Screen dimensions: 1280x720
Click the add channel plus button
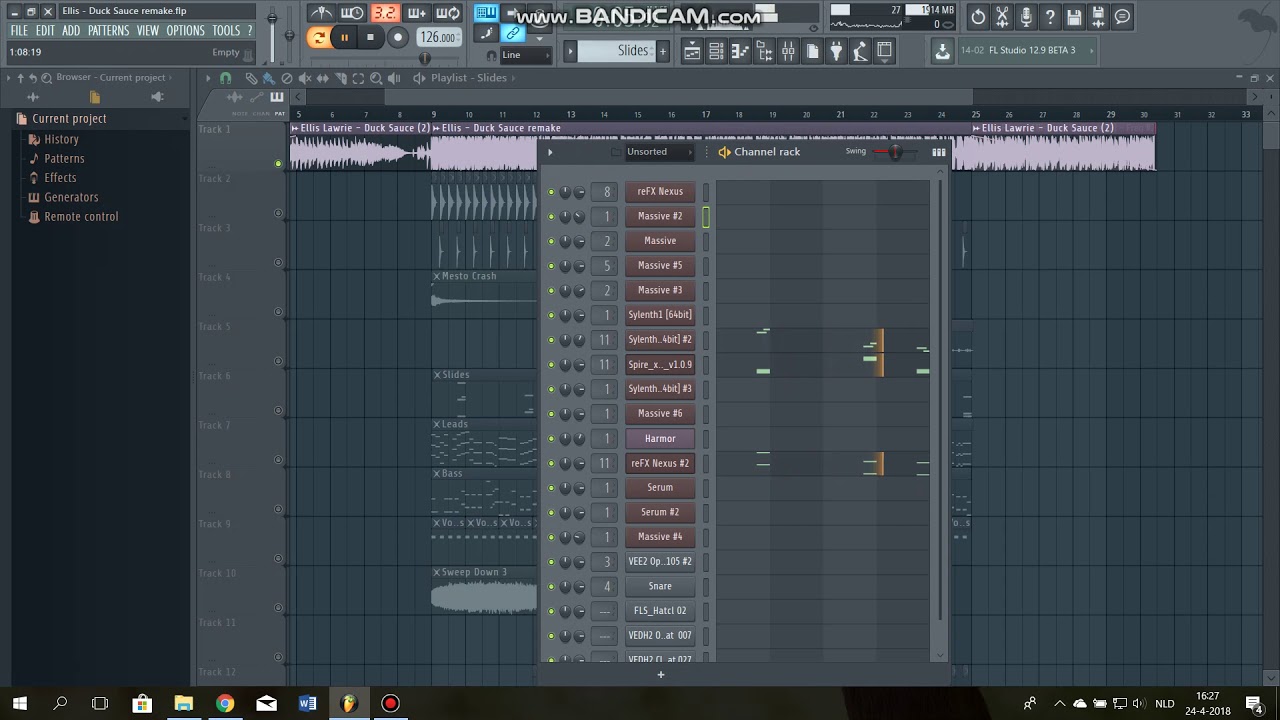660,675
